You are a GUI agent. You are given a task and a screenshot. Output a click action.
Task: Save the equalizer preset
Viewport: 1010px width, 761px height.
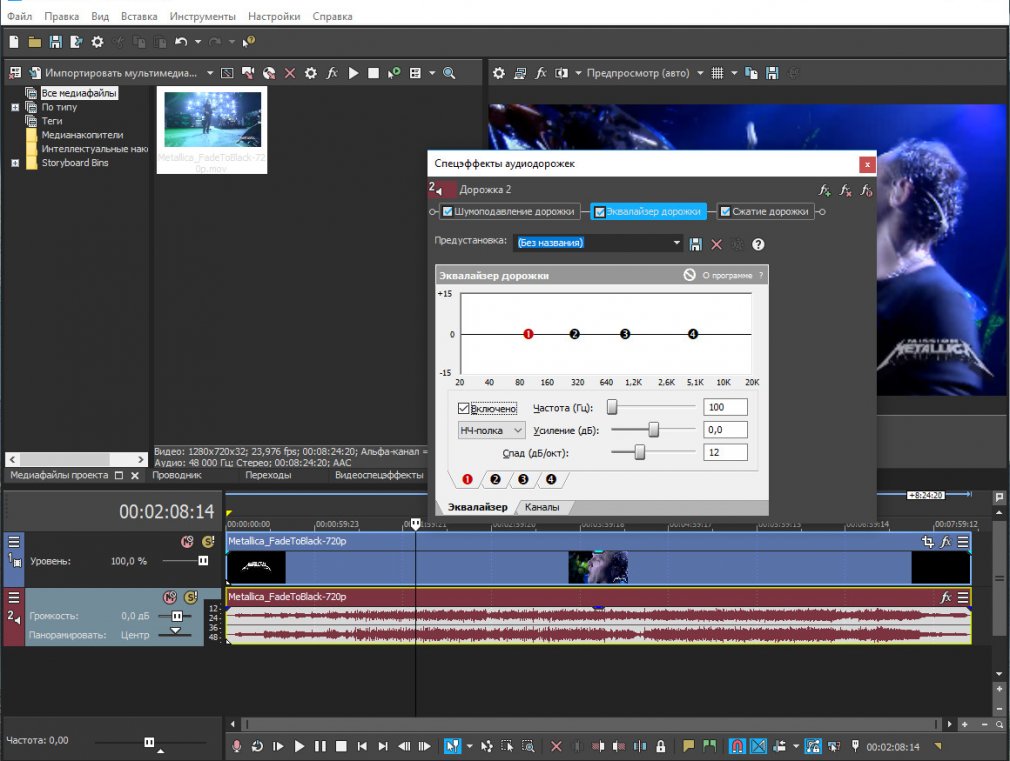pos(695,244)
